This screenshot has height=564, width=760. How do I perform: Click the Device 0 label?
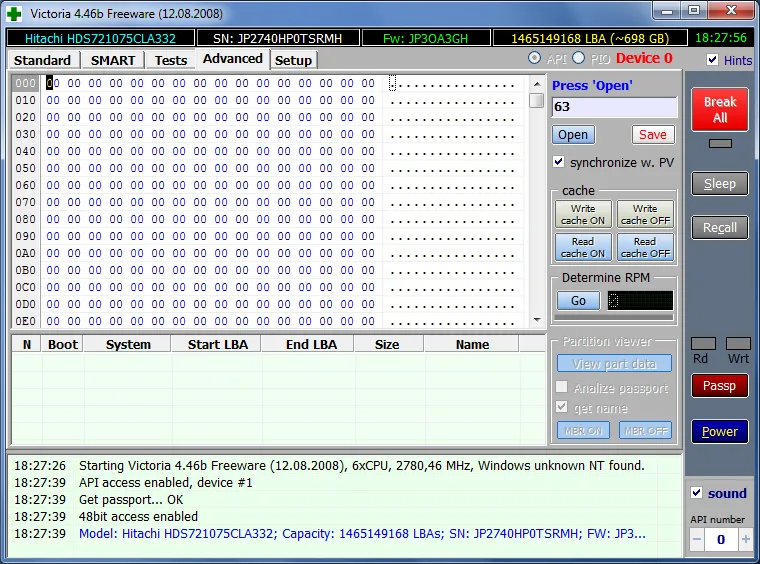[644, 58]
